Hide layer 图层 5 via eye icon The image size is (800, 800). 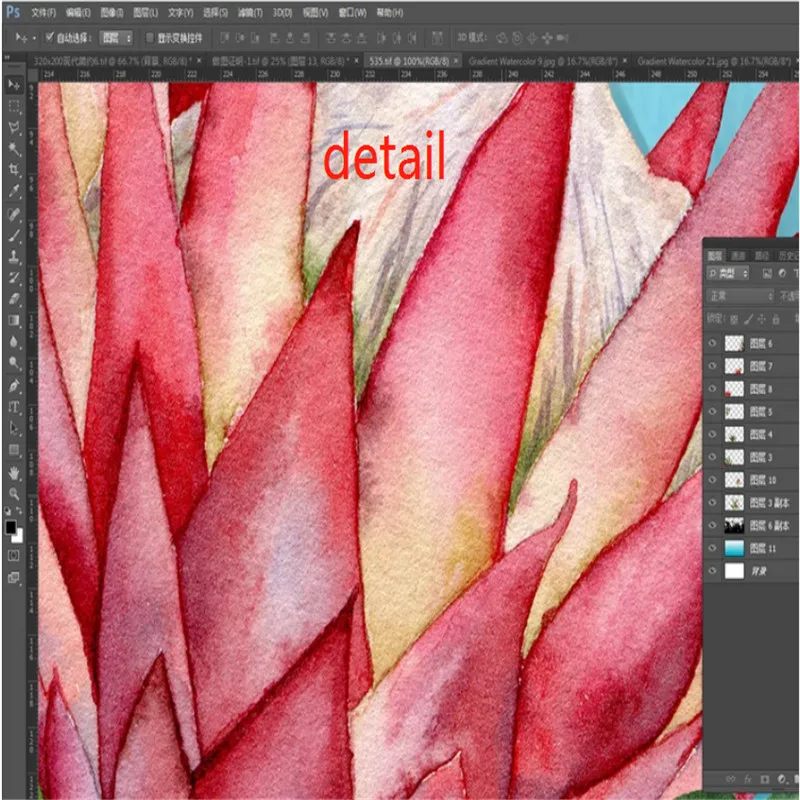point(713,411)
